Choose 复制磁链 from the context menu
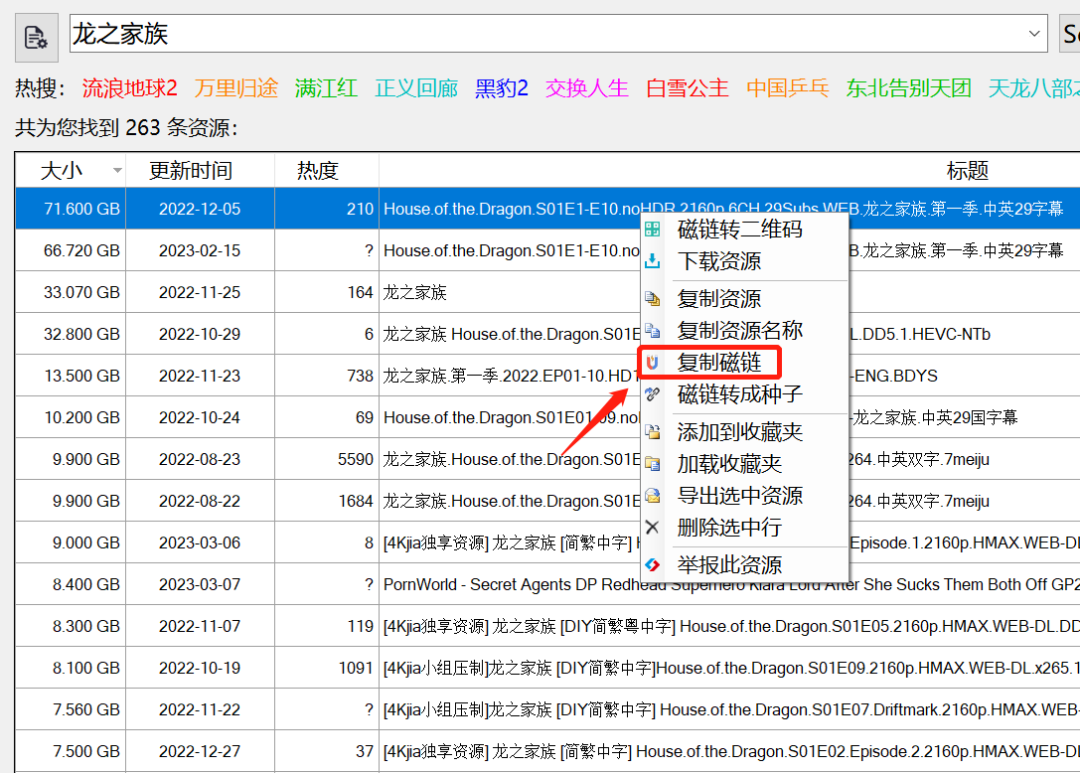Viewport: 1080px width, 773px height. point(719,362)
